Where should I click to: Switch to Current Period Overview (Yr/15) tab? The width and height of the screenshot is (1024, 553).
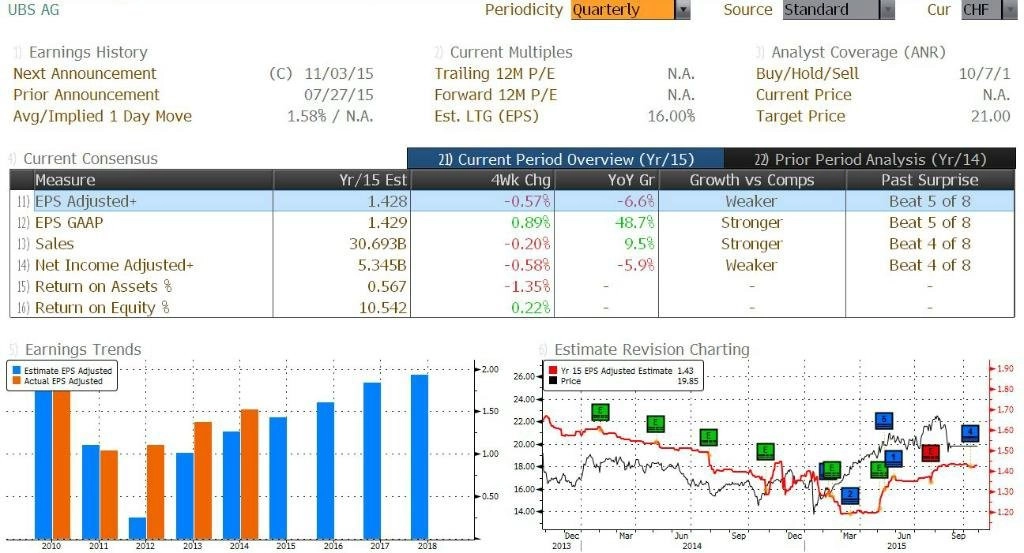point(565,159)
